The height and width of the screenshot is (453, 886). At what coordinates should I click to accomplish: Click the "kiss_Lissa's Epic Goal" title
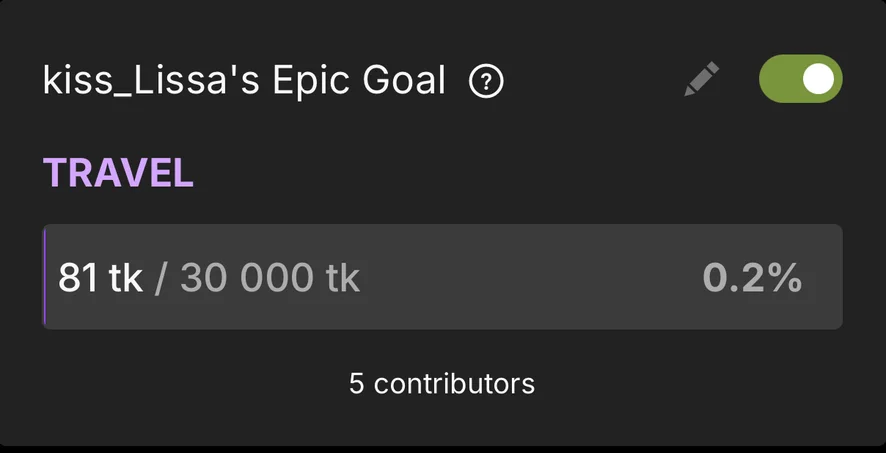(244, 81)
